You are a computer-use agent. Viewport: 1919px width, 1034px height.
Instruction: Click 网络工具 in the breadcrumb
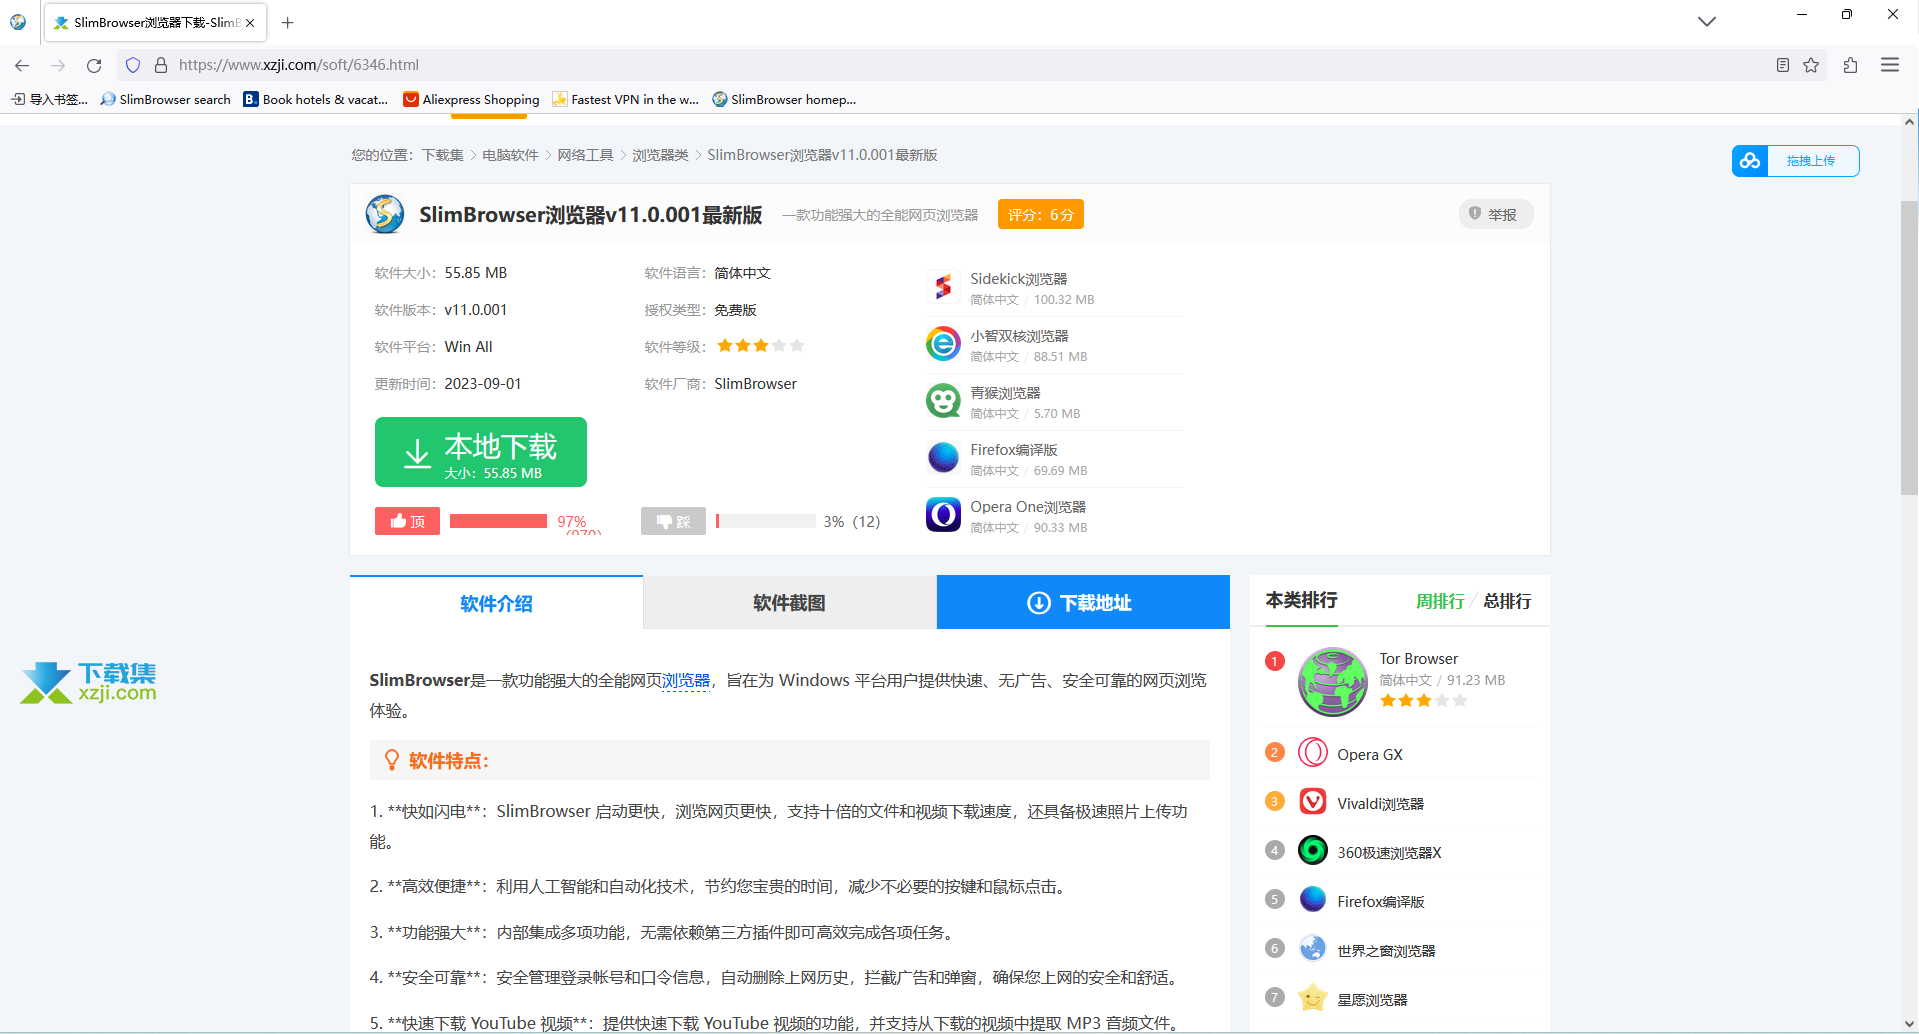pos(585,155)
